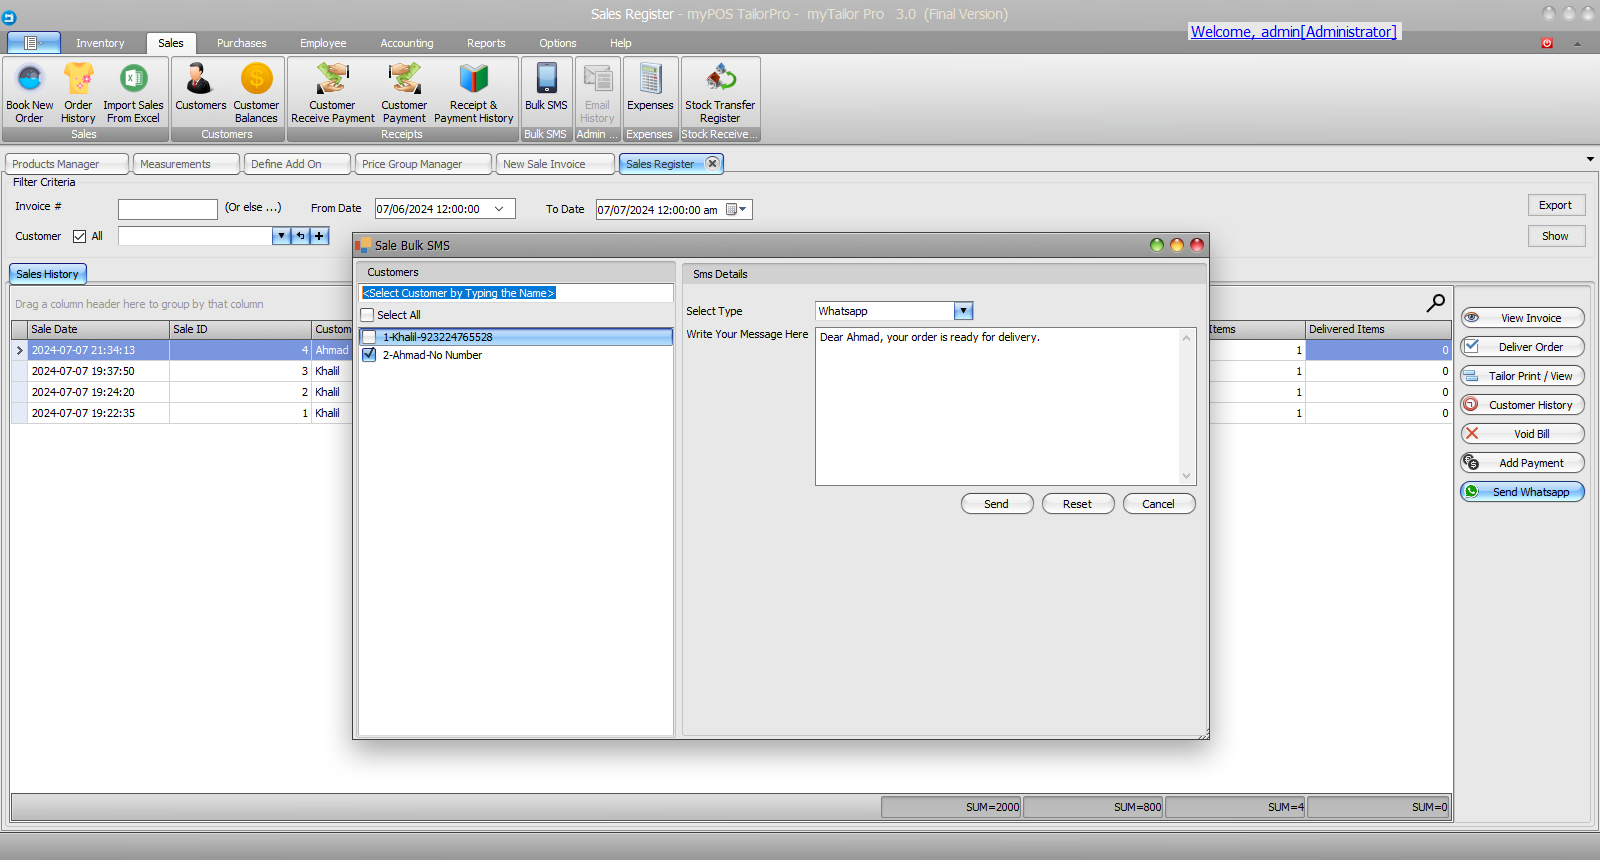1600x860 pixels.
Task: Open the Expenses calculator icon
Action: [x=650, y=80]
